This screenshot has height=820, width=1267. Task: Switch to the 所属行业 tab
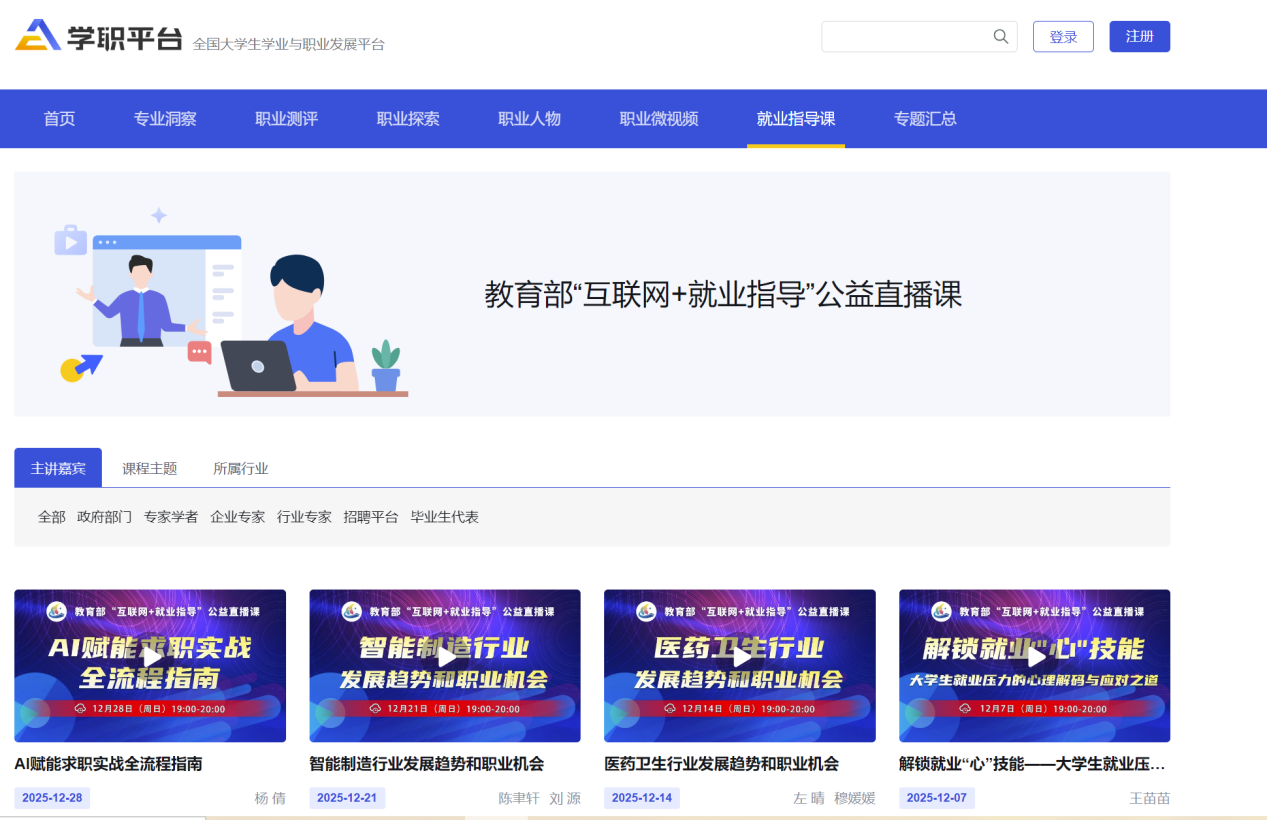tap(240, 468)
